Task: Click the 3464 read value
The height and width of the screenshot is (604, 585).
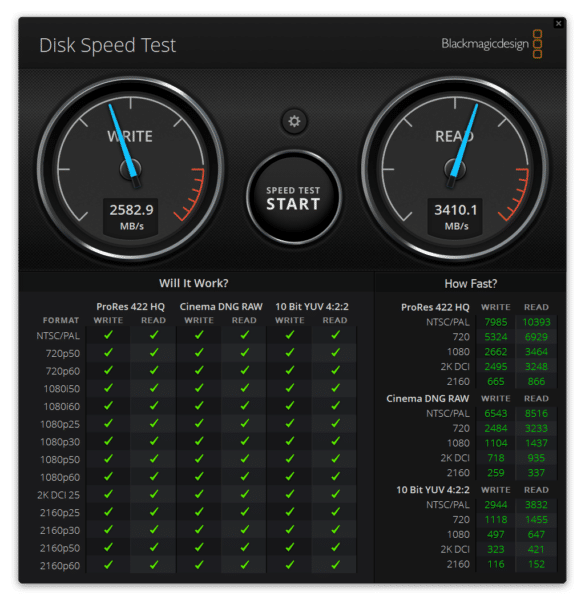Action: 536,352
